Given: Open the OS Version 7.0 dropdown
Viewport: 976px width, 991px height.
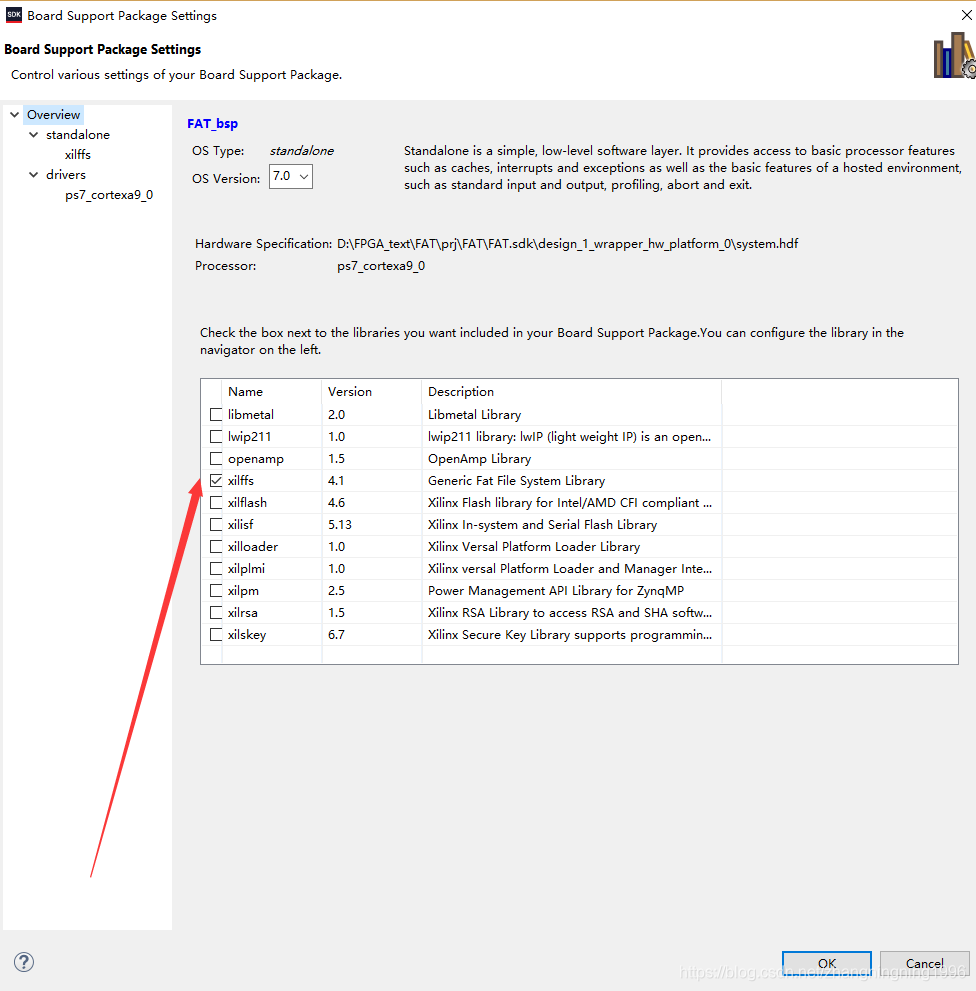Looking at the screenshot, I should point(291,176).
